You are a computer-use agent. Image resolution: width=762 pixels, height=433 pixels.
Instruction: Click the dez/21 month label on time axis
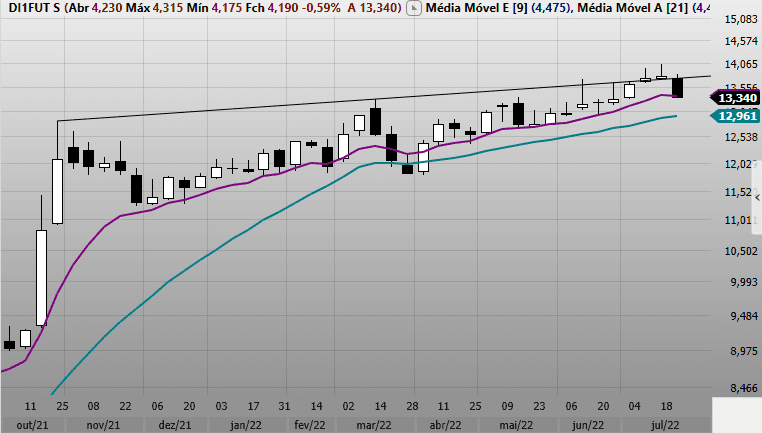(x=175, y=425)
